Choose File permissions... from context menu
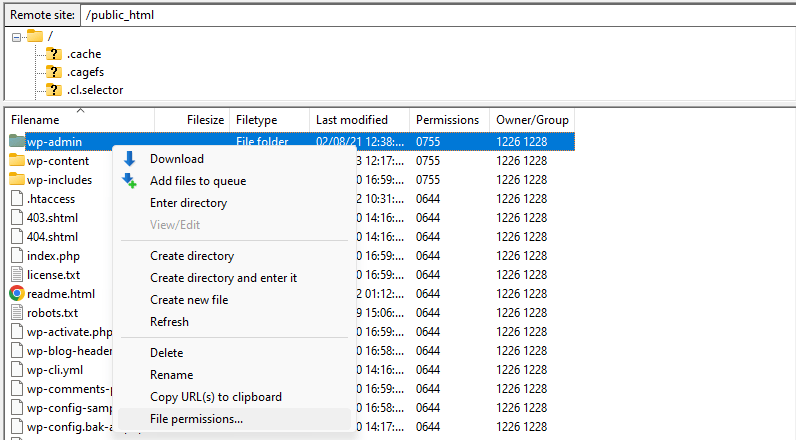Screen dimensions: 796x440 [x=196, y=419]
